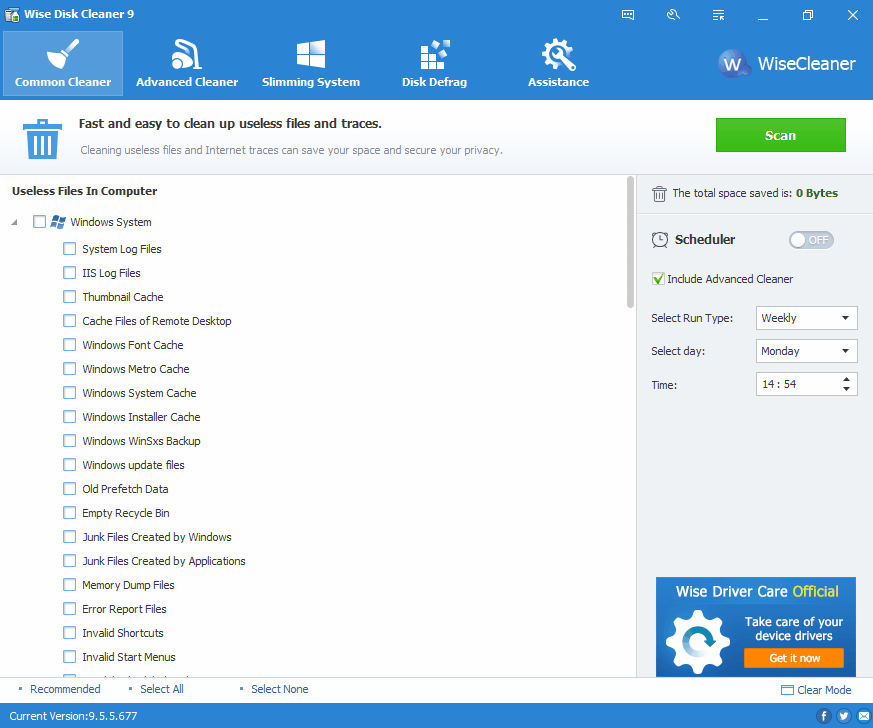The height and width of the screenshot is (728, 873).
Task: Check System Log Files
Action: [x=70, y=249]
